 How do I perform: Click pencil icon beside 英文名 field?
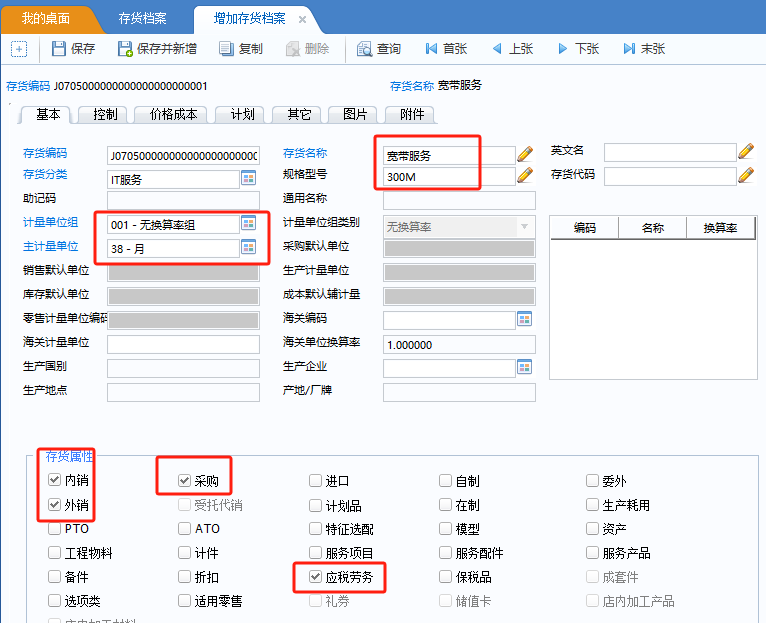coord(745,151)
